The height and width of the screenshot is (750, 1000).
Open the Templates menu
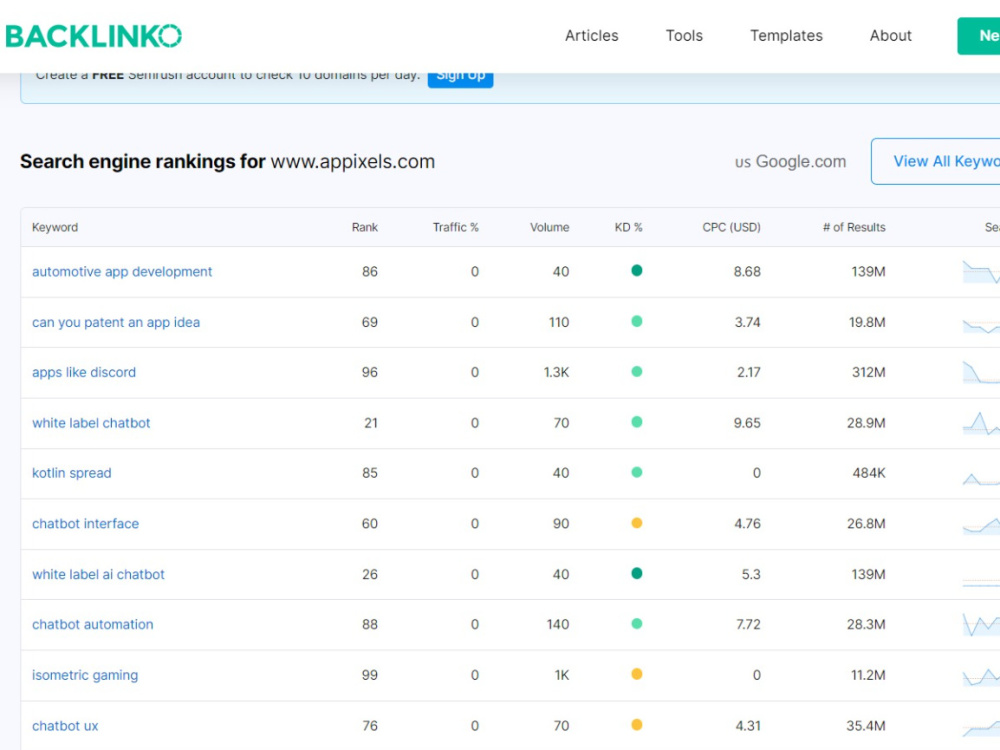(x=786, y=36)
